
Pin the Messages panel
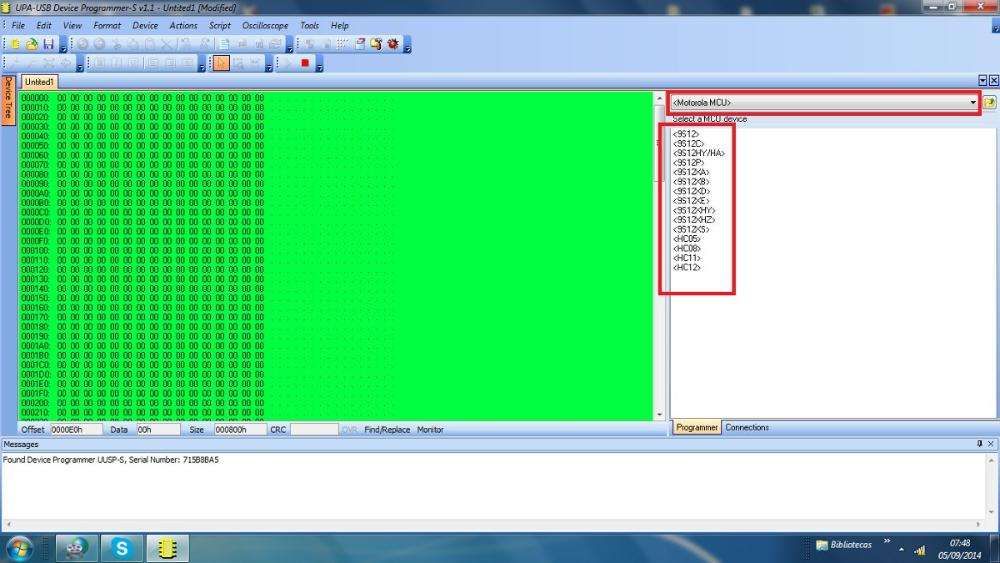tap(980, 444)
